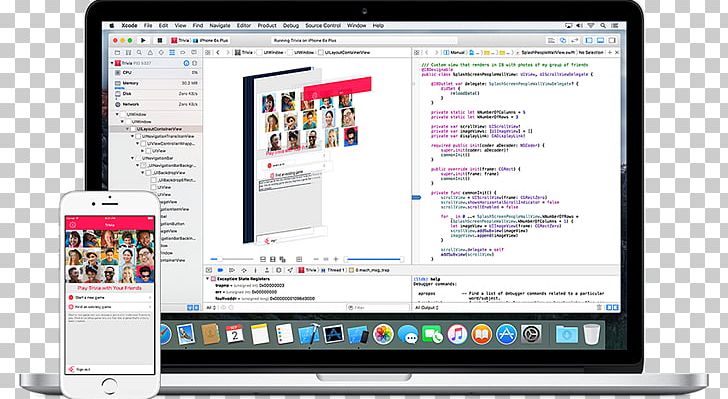Image resolution: width=728 pixels, height=399 pixels.
Task: Select the Network gauge row
Action: pyautogui.click(x=156, y=105)
